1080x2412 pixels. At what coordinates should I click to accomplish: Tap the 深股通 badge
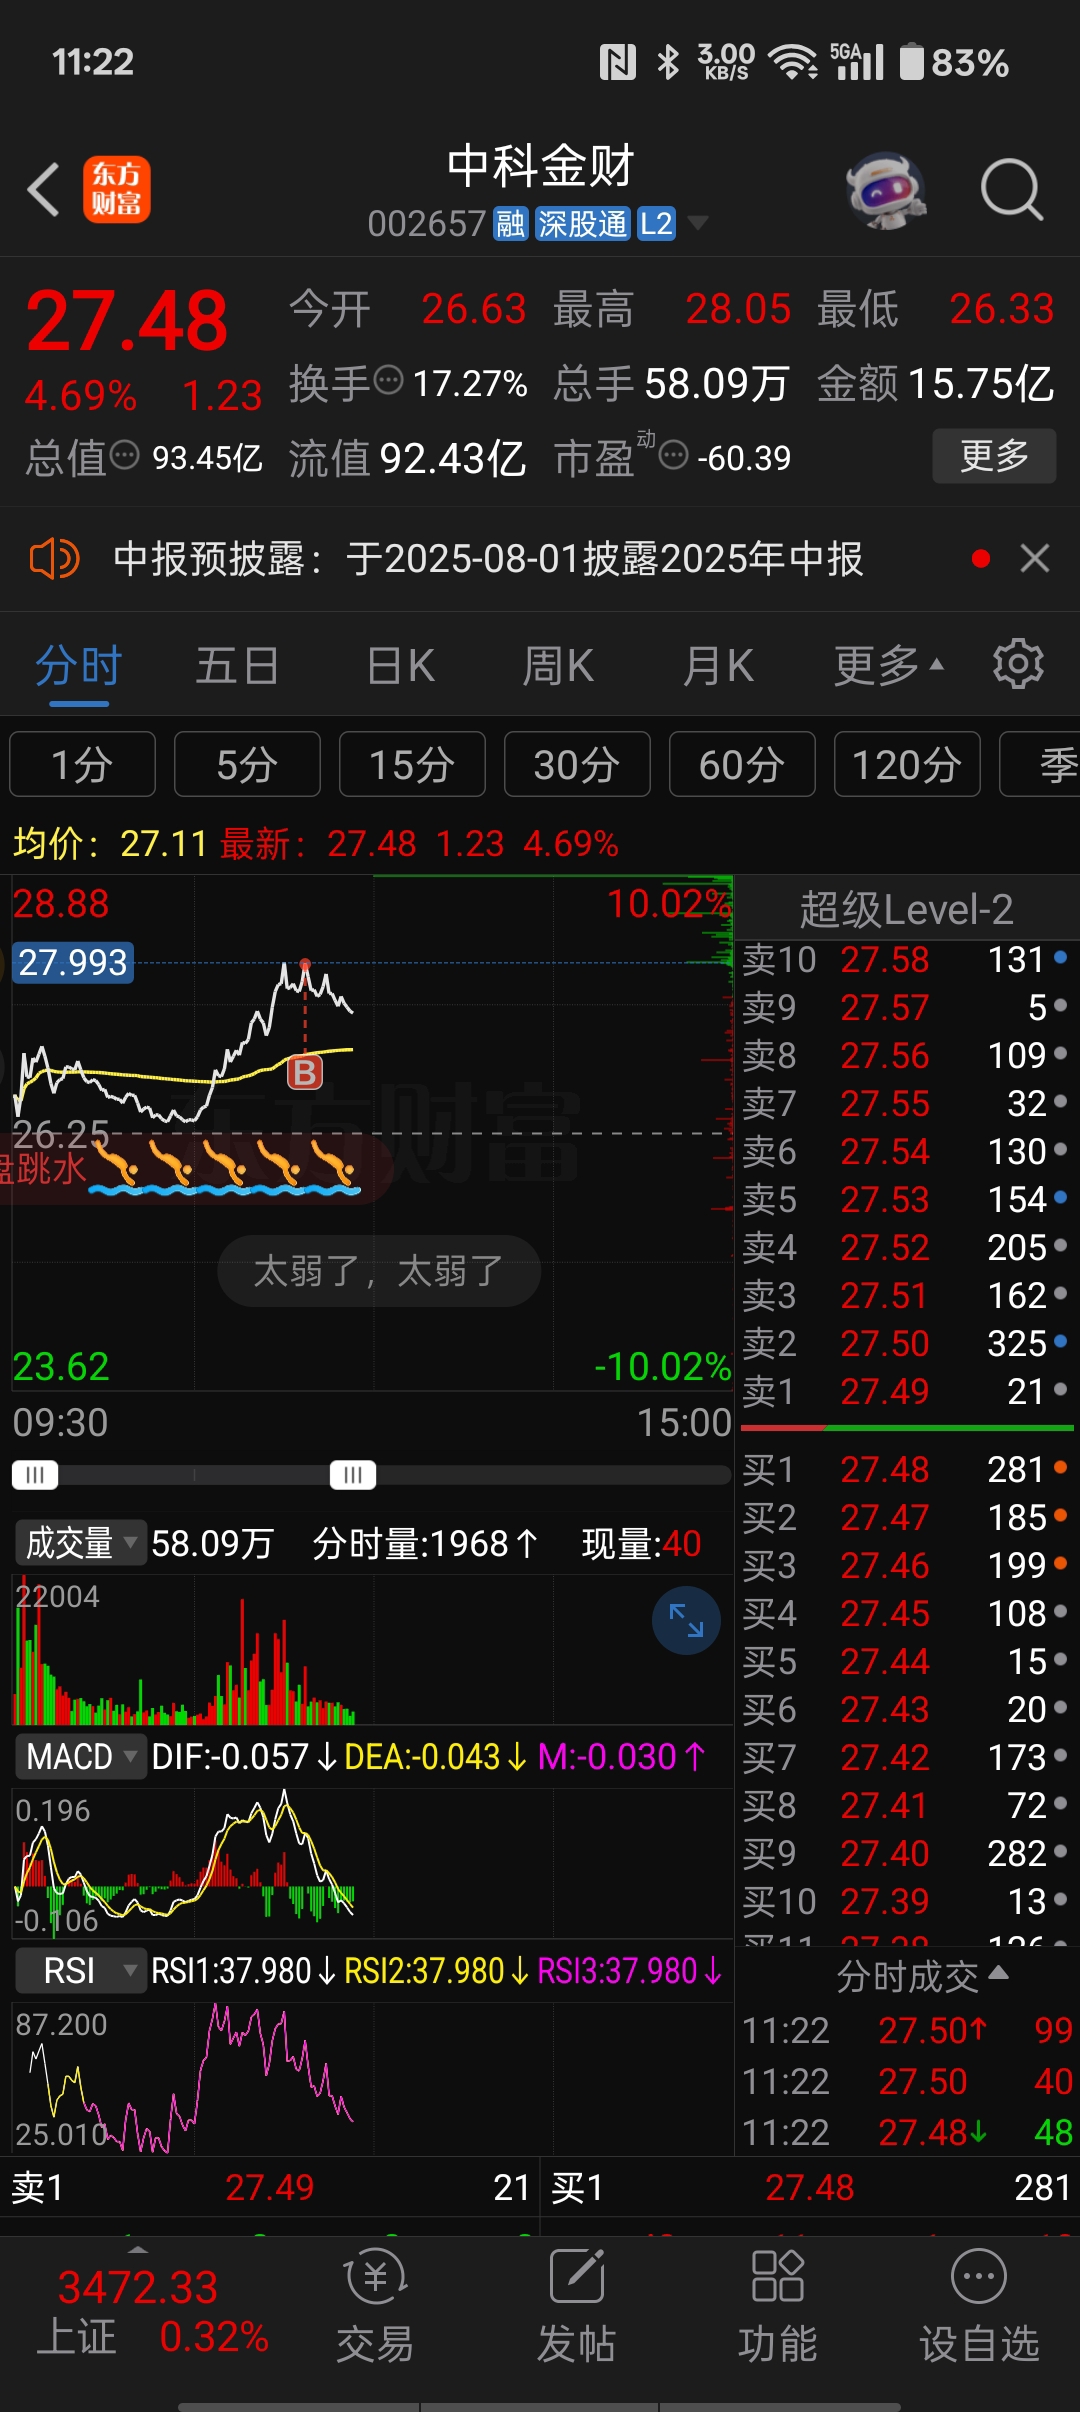(582, 224)
